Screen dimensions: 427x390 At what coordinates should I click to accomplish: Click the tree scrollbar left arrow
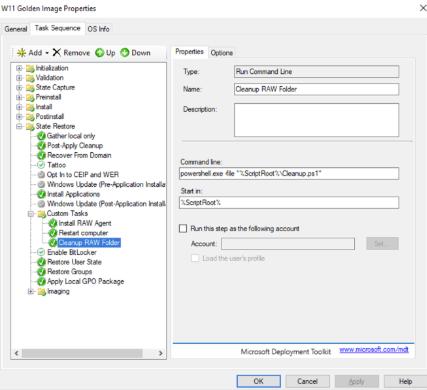[16, 353]
